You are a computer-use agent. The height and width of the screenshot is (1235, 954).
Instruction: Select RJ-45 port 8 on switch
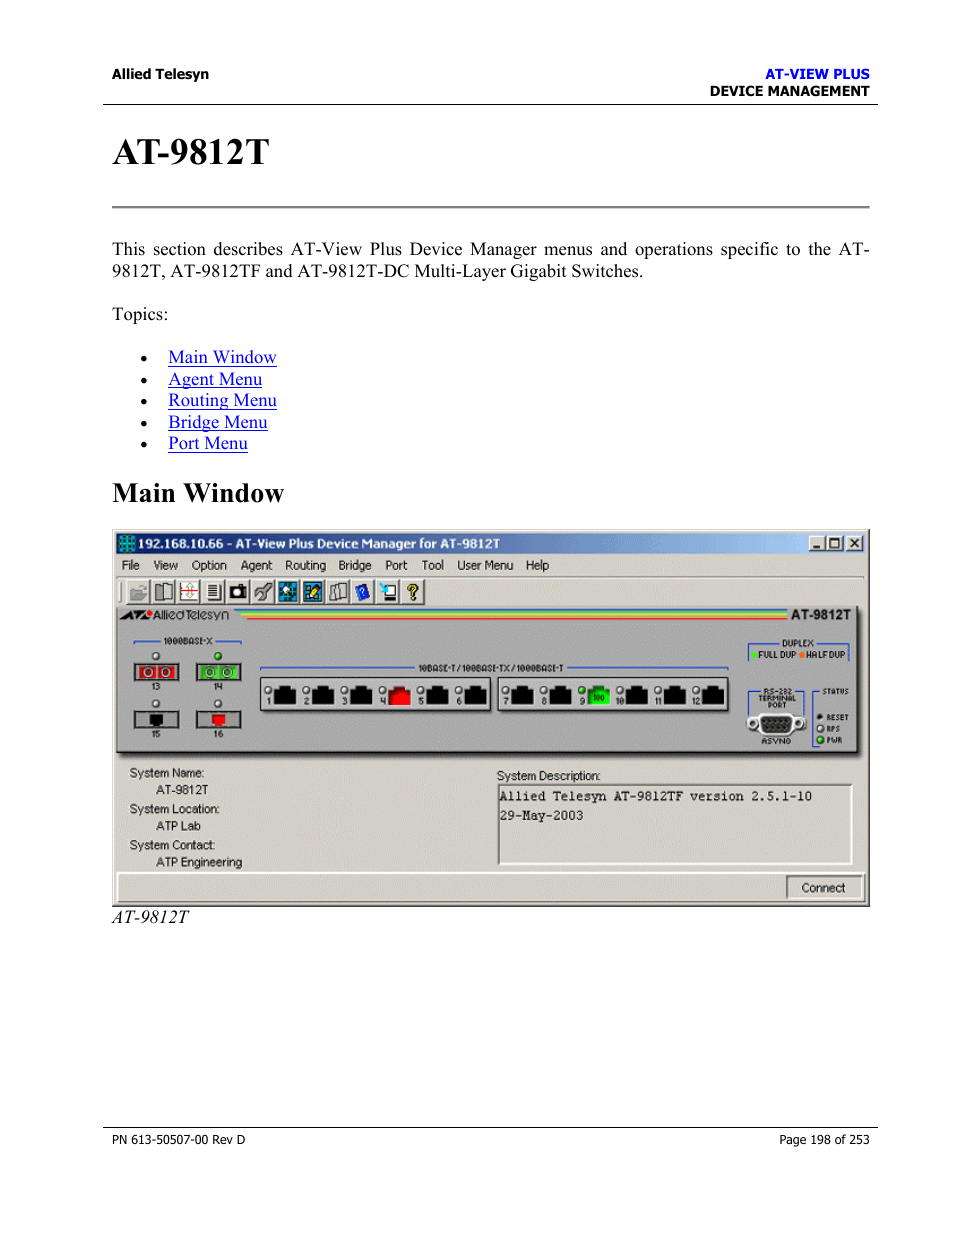561,695
